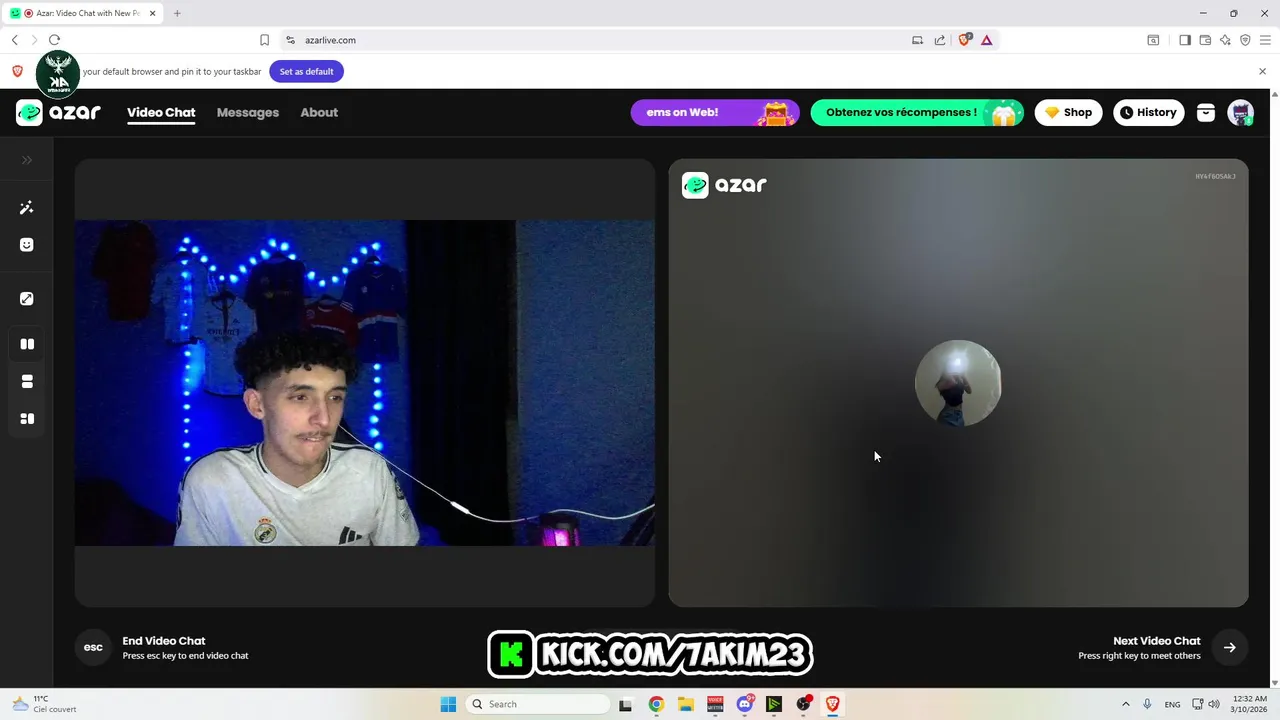
Task: Click the share page icon
Action: 940,40
